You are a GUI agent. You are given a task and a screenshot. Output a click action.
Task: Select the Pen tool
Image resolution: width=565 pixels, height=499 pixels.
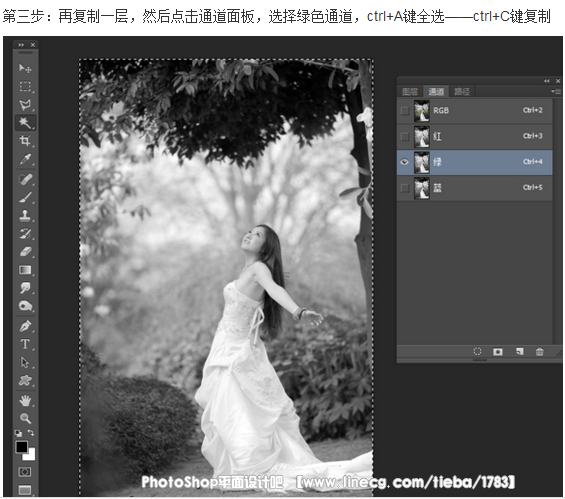[x=25, y=326]
